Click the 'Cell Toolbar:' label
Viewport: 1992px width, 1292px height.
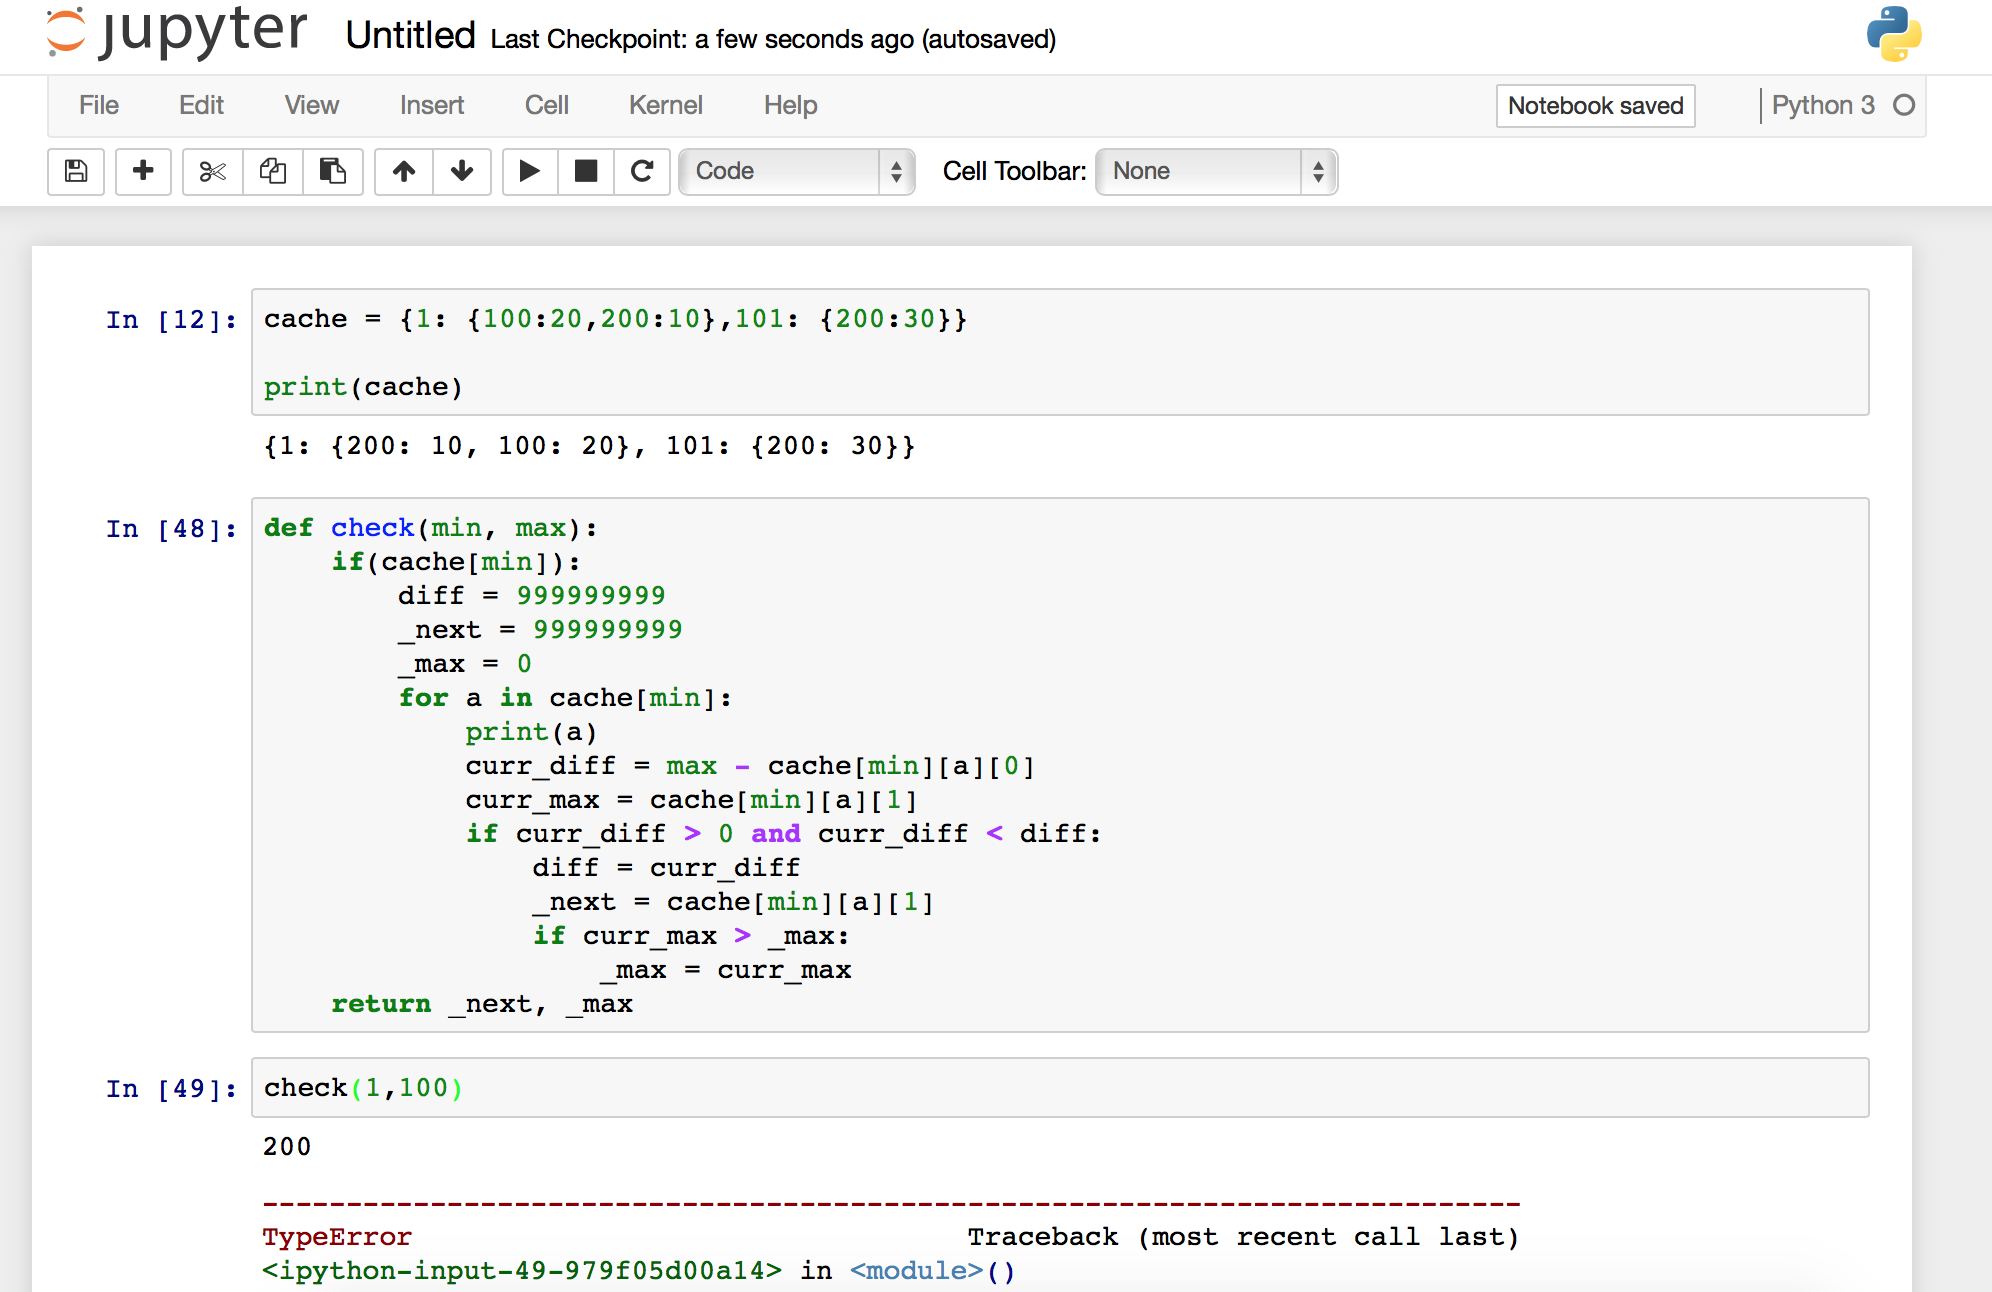click(1014, 171)
